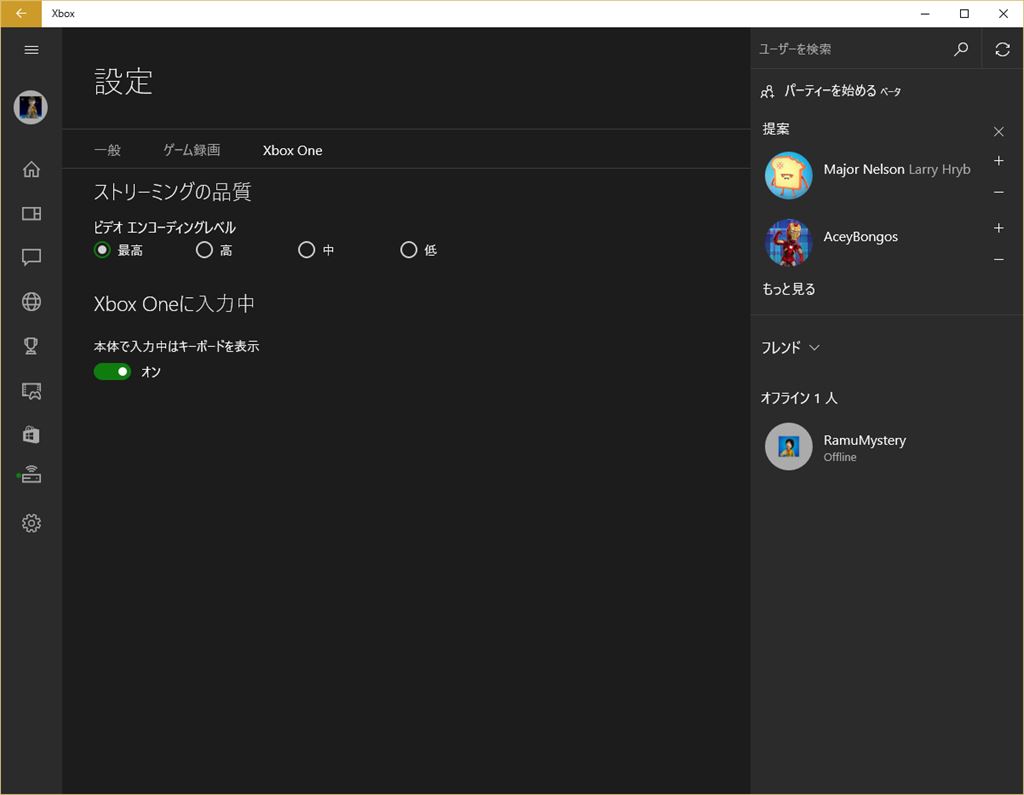Open Messages speech bubble icon
Viewport: 1024px width, 795px height.
pyautogui.click(x=31, y=257)
